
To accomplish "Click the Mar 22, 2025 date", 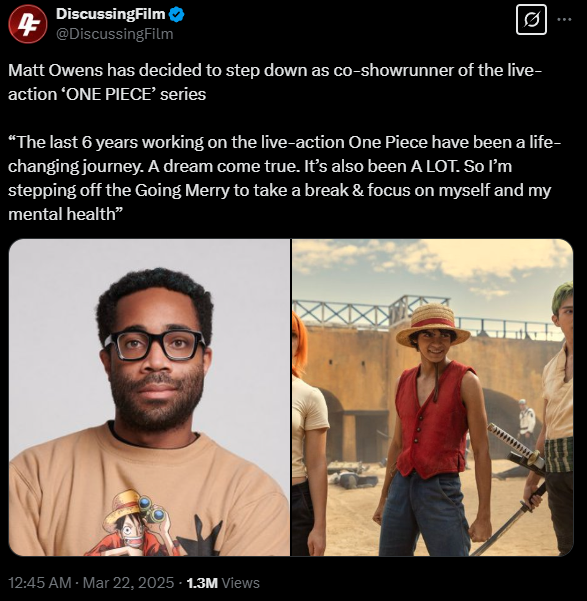I will pos(128,583).
